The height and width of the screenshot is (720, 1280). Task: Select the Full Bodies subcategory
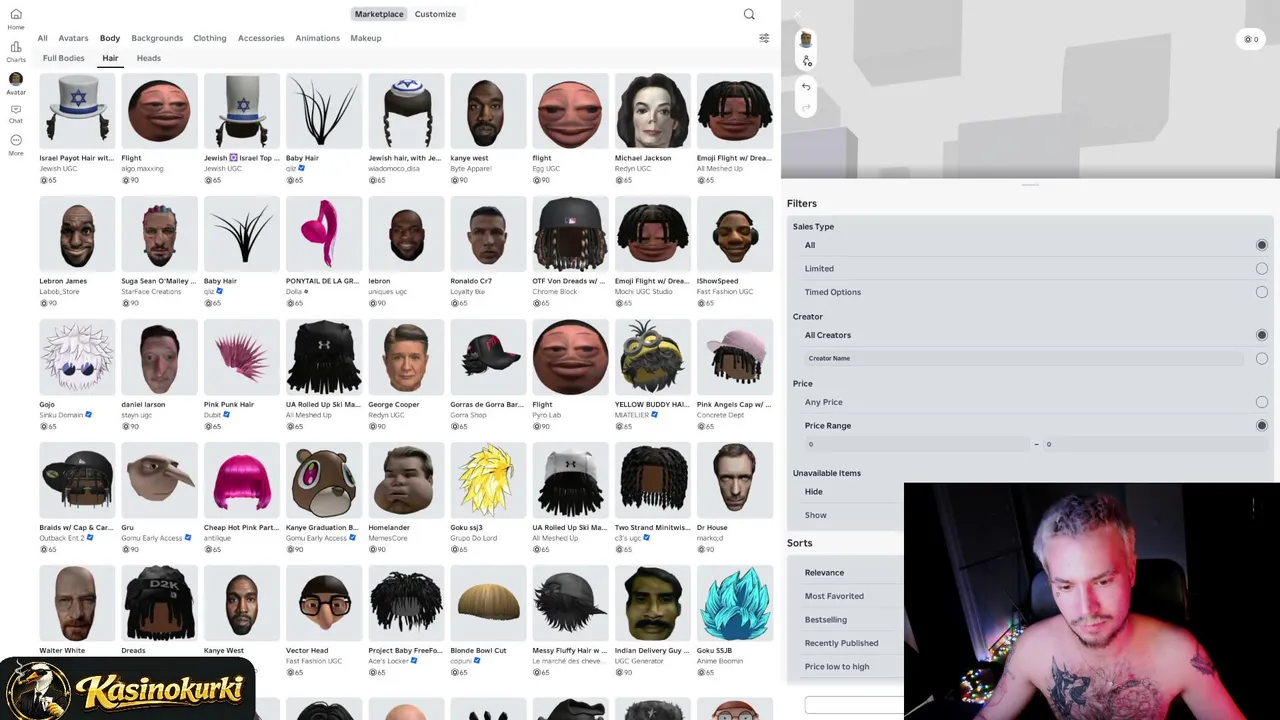pyautogui.click(x=63, y=58)
